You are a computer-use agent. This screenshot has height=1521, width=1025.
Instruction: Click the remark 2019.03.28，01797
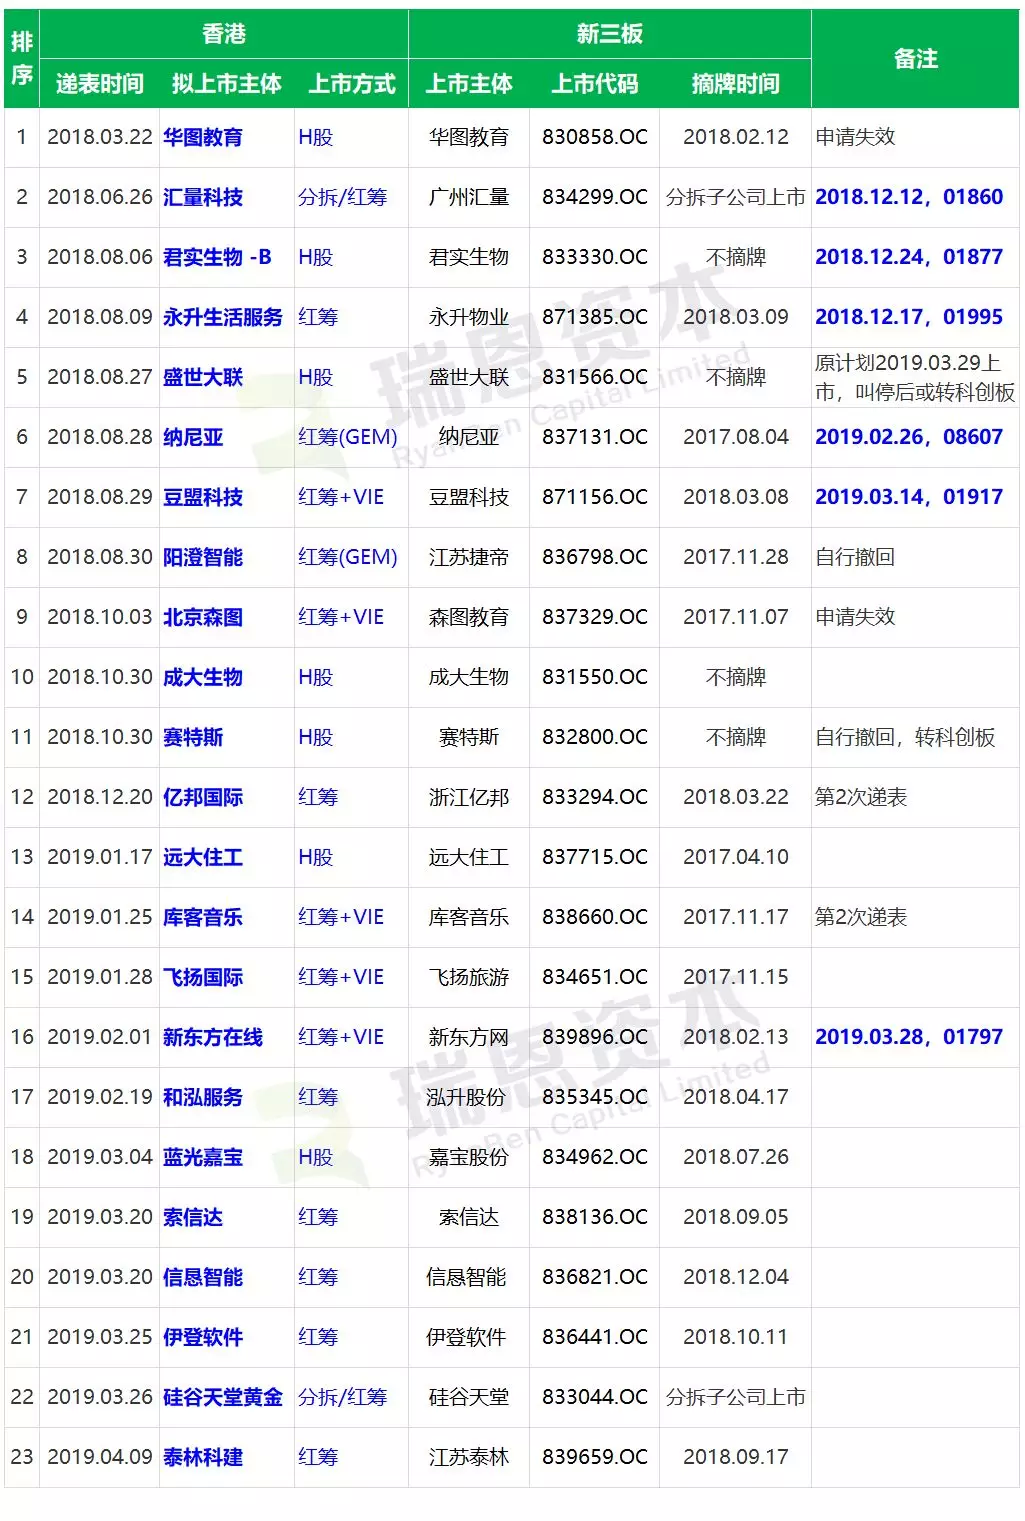click(x=909, y=1037)
